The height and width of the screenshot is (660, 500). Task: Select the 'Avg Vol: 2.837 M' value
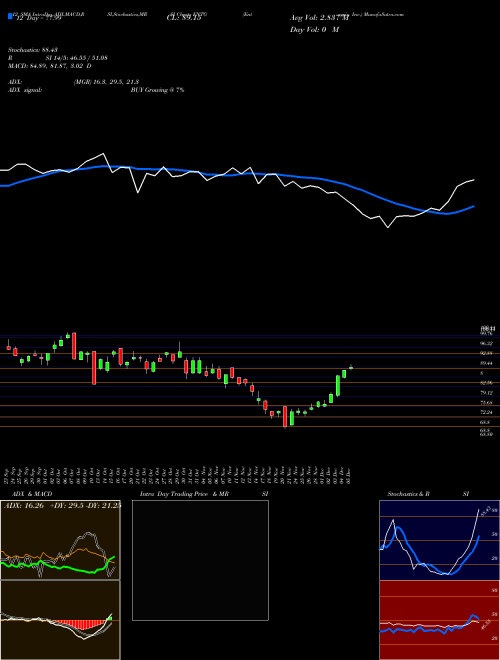coord(320,18)
